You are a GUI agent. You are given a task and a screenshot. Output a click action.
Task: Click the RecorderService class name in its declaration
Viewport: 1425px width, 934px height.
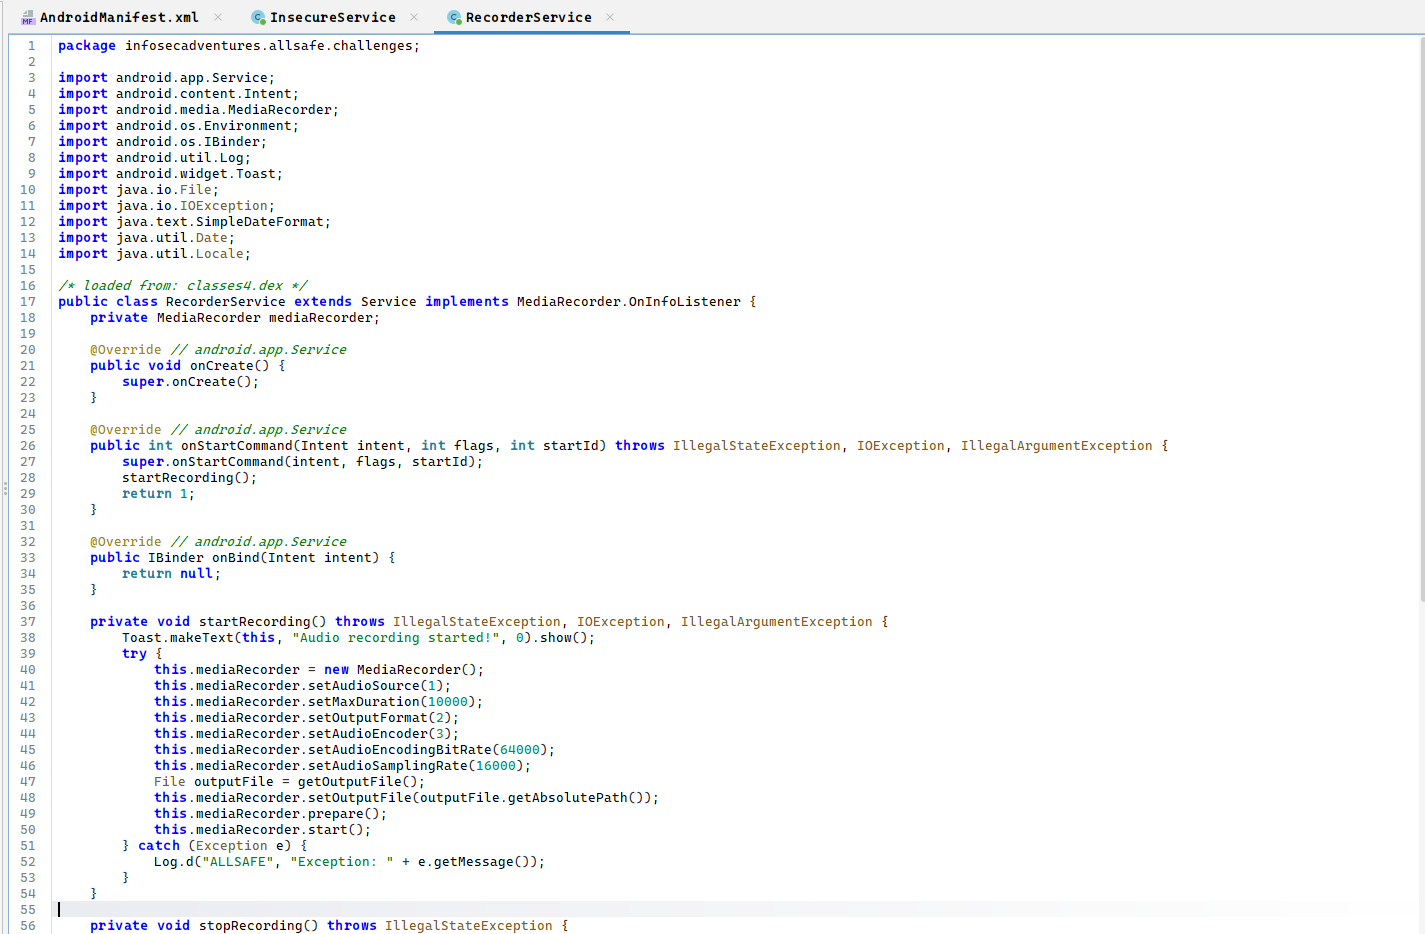point(225,302)
